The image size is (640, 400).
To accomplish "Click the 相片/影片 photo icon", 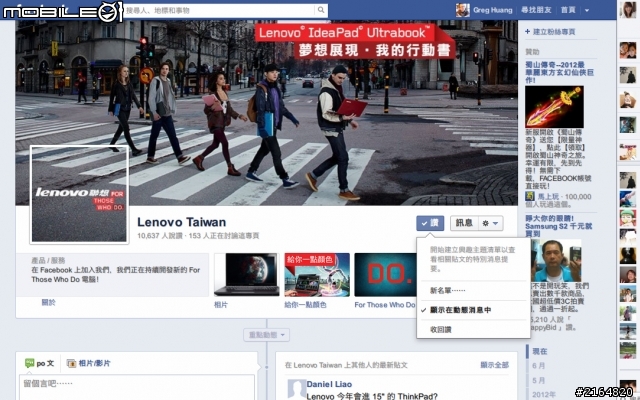I will click(71, 363).
